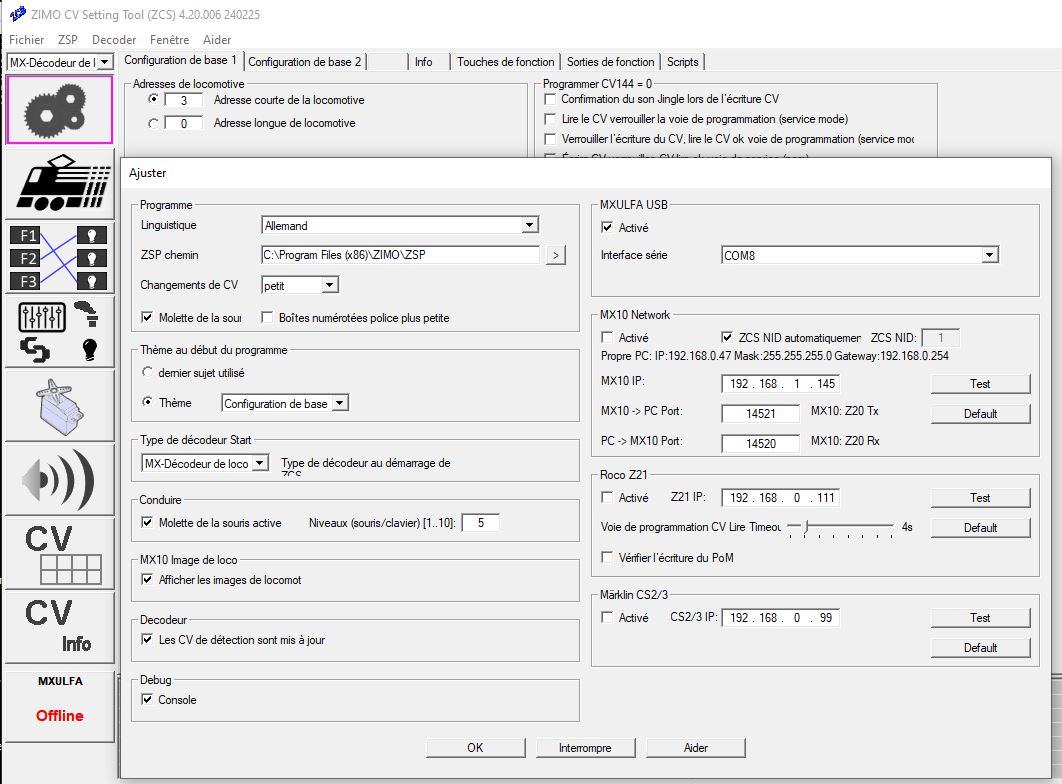Open the F1 F2 F3 function mapping icon
The height and width of the screenshot is (784, 1062).
click(60, 257)
